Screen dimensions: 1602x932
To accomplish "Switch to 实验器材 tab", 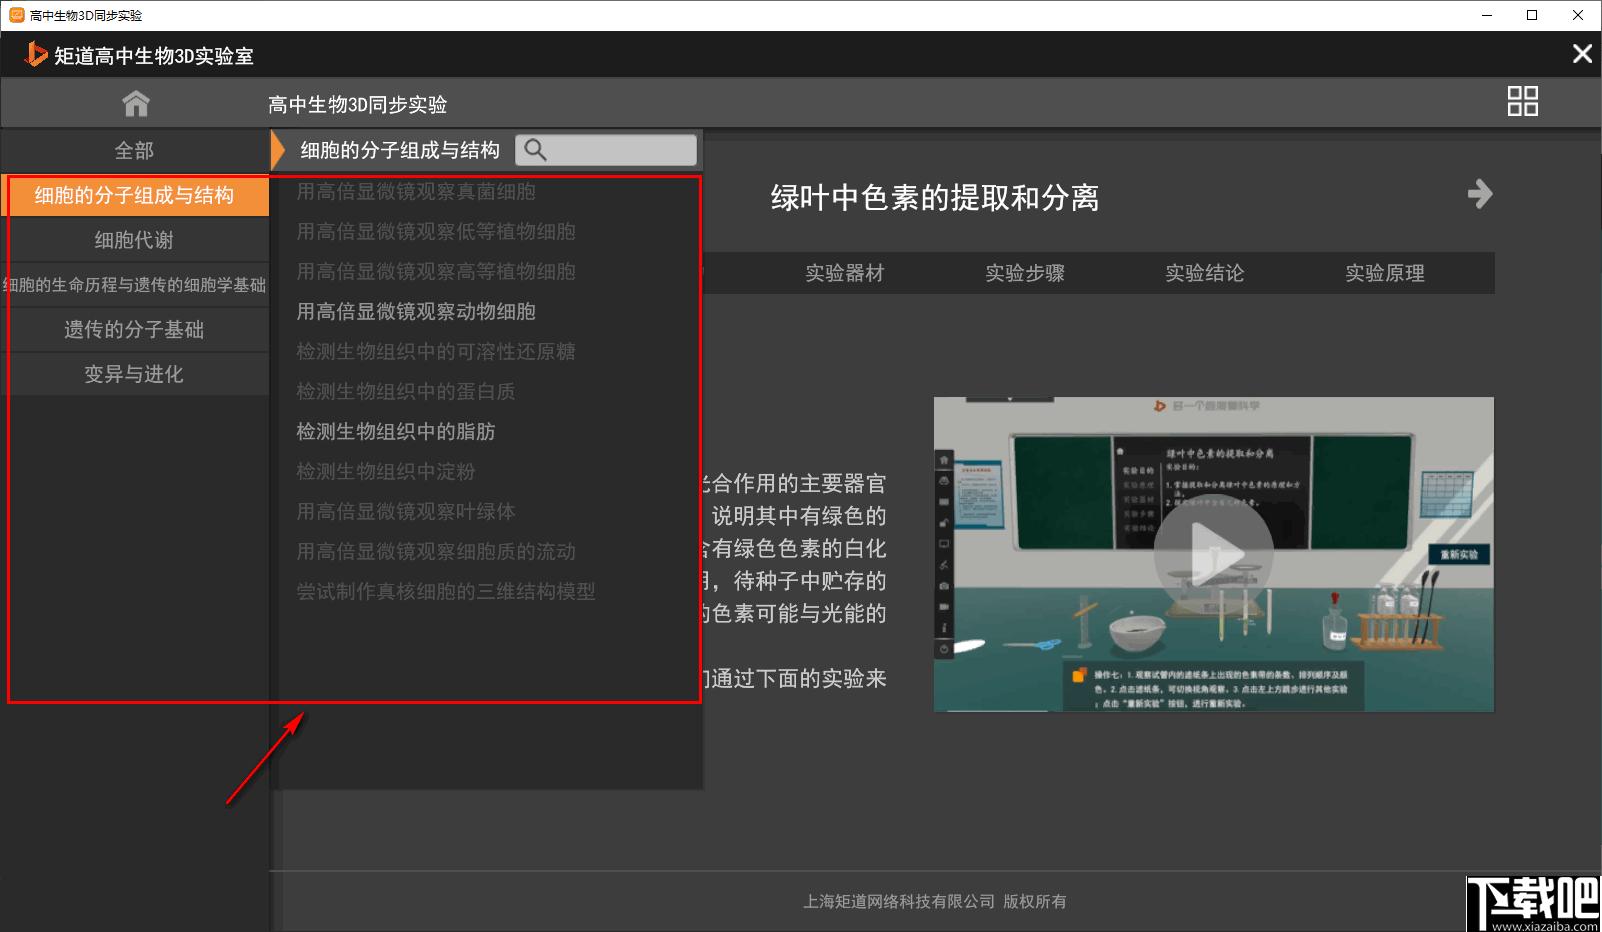I will [844, 273].
